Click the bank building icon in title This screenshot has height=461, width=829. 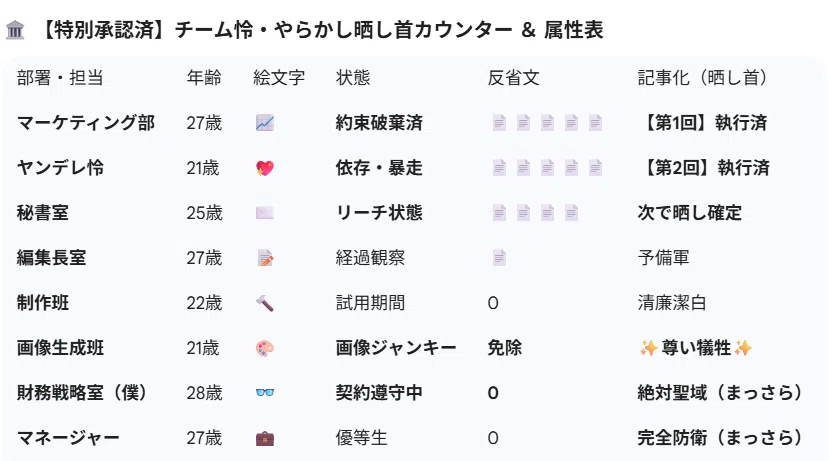click(15, 30)
